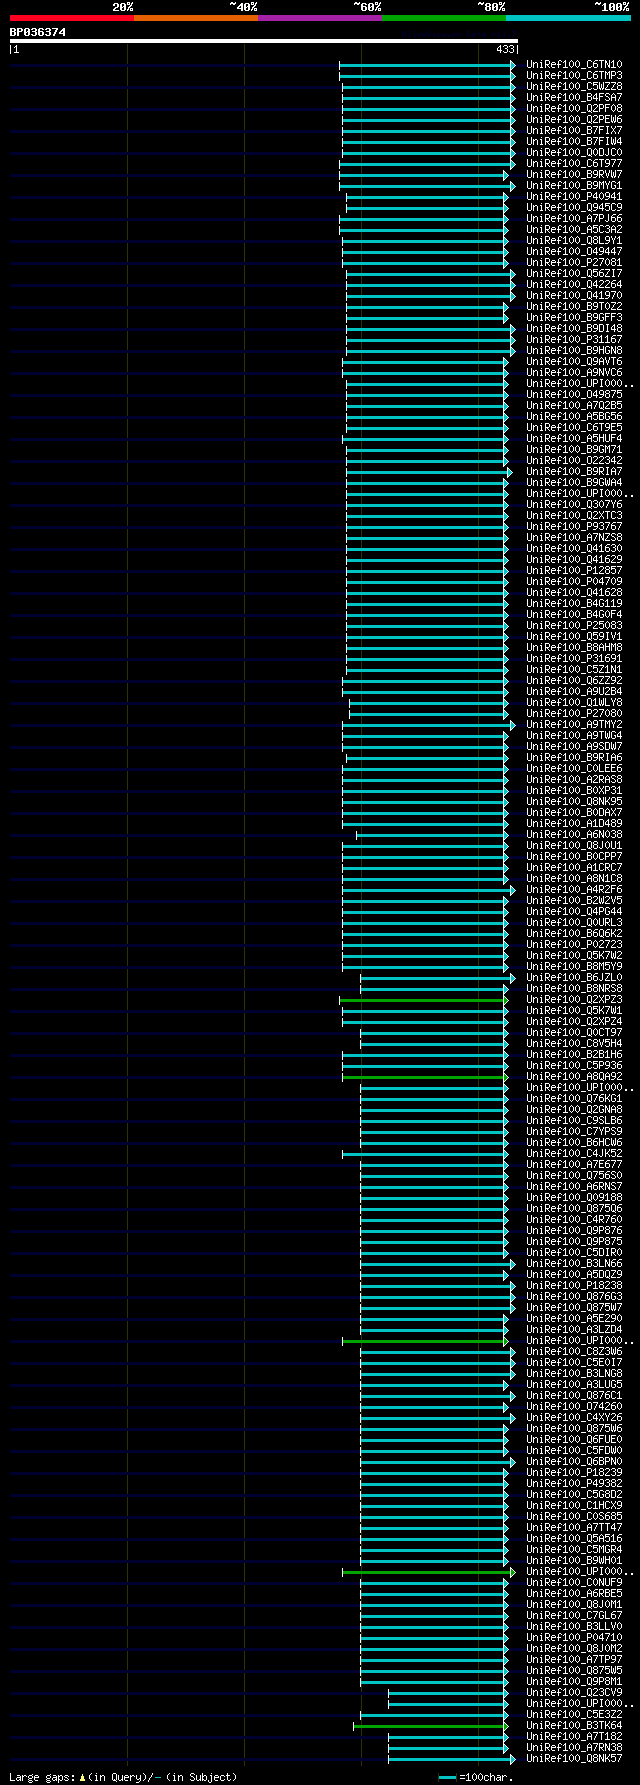
Task: Select hit label UniRef100_A7PJ66
Action: click(x=574, y=218)
